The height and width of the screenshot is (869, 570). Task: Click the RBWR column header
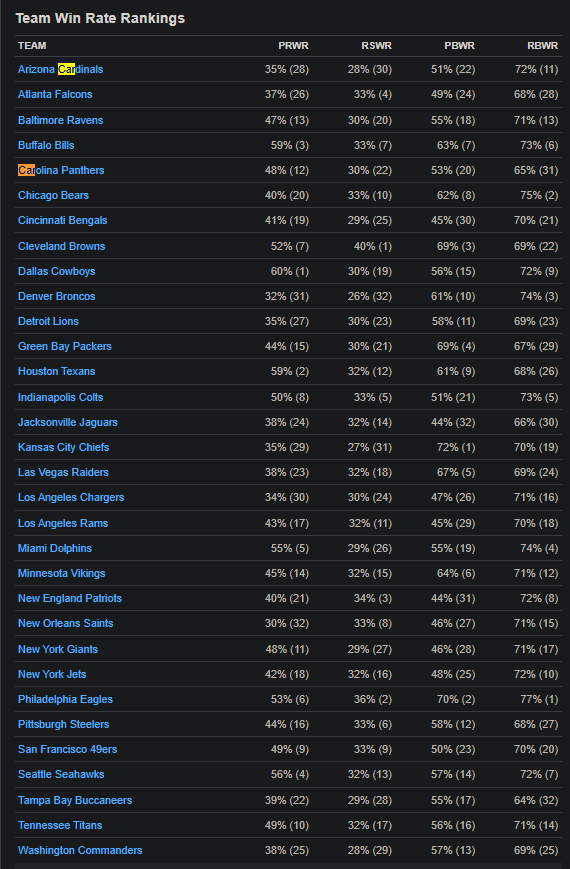[x=543, y=46]
